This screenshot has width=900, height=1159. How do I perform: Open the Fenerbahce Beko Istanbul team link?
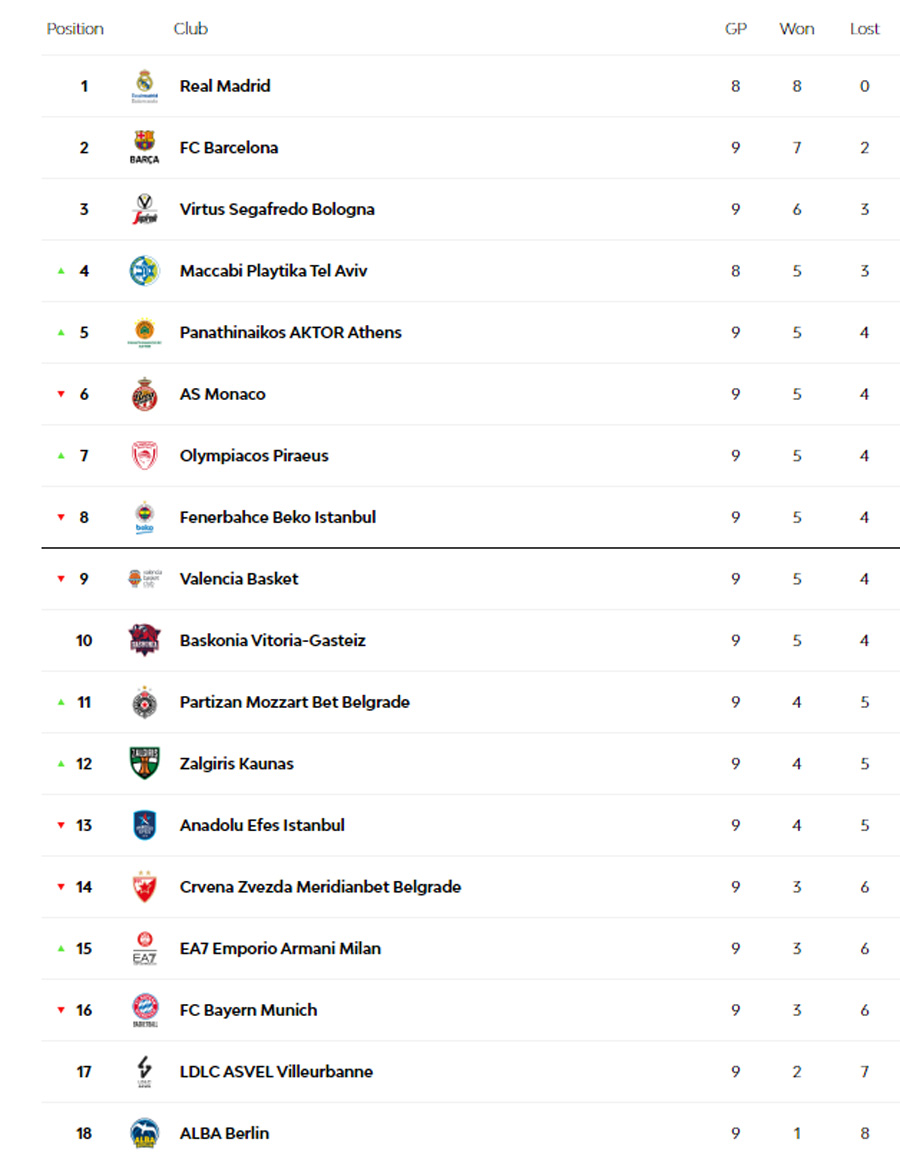point(277,517)
